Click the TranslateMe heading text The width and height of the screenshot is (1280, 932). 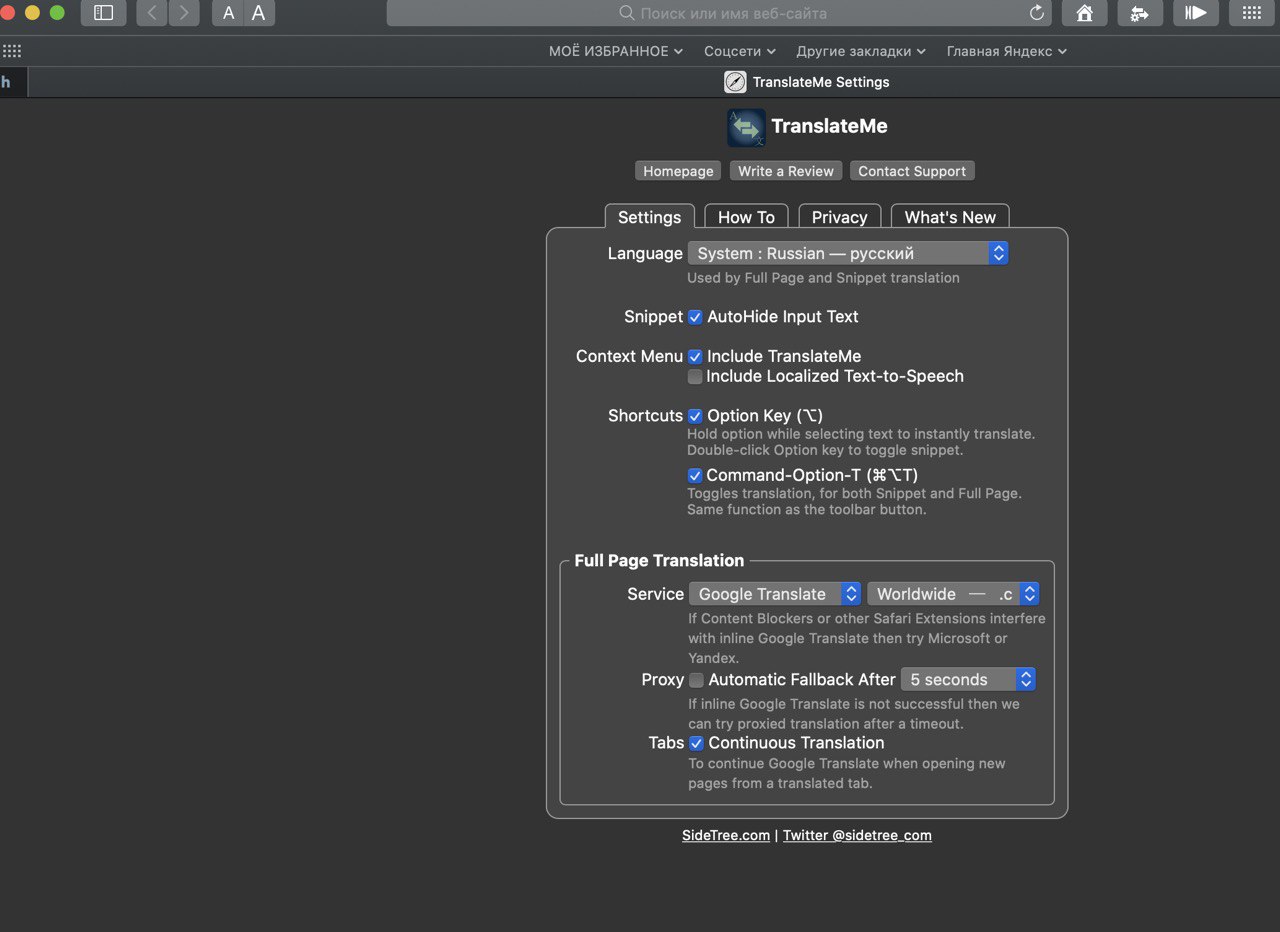(829, 127)
